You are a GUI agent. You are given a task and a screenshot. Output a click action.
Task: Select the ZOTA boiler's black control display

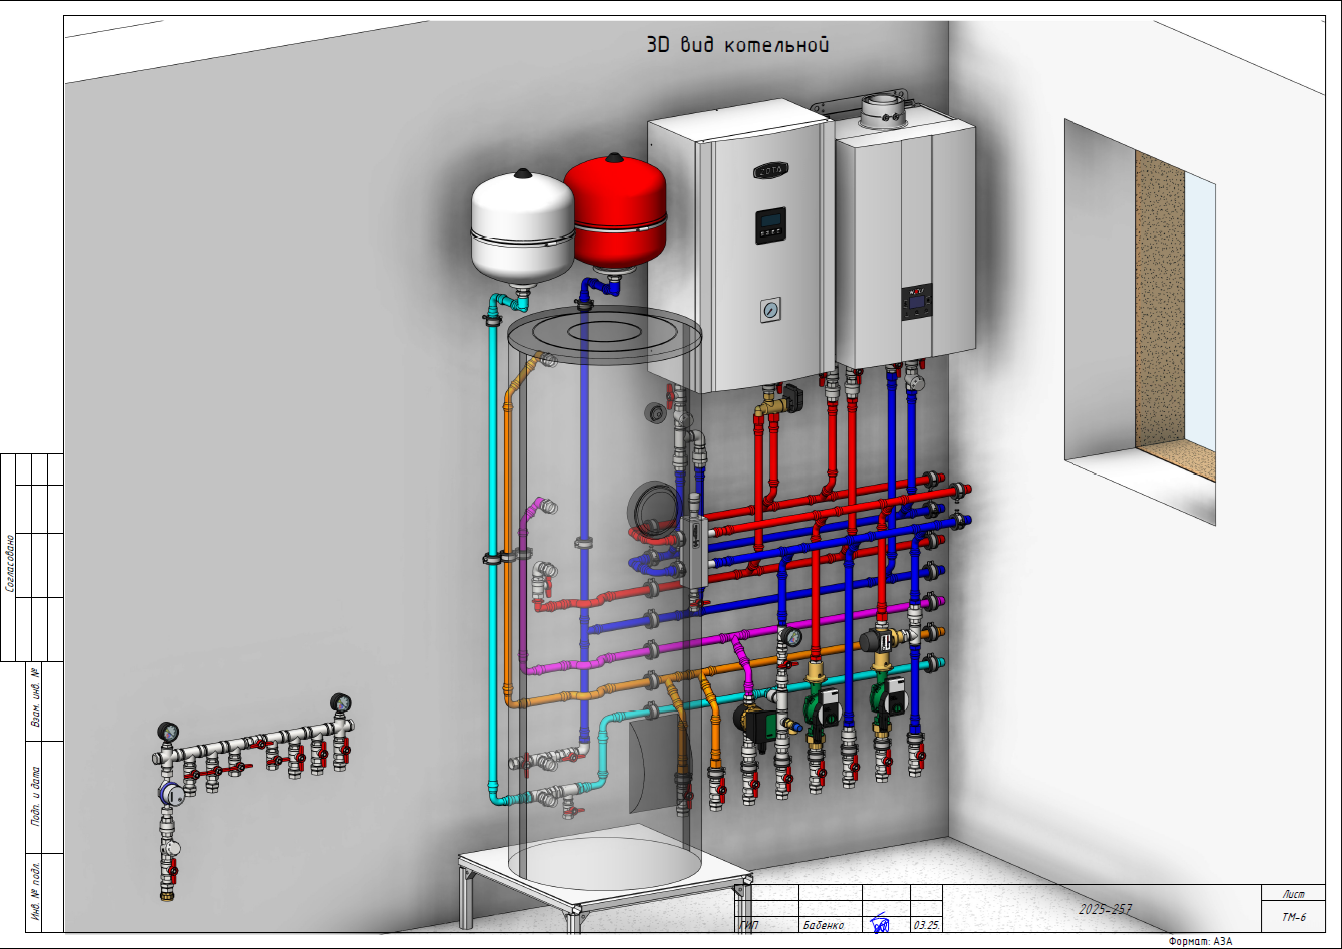769,226
